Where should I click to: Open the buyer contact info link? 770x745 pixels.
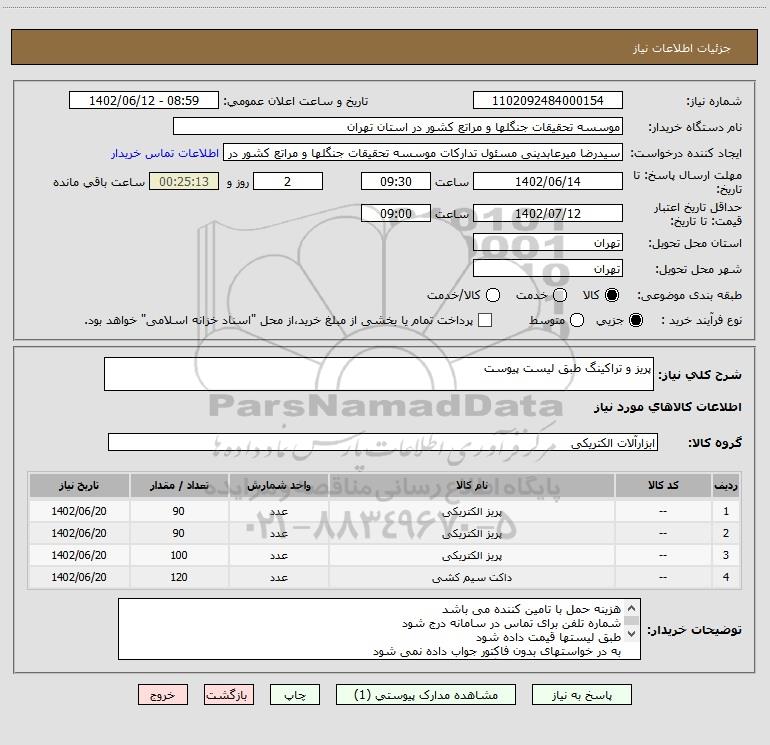165,153
